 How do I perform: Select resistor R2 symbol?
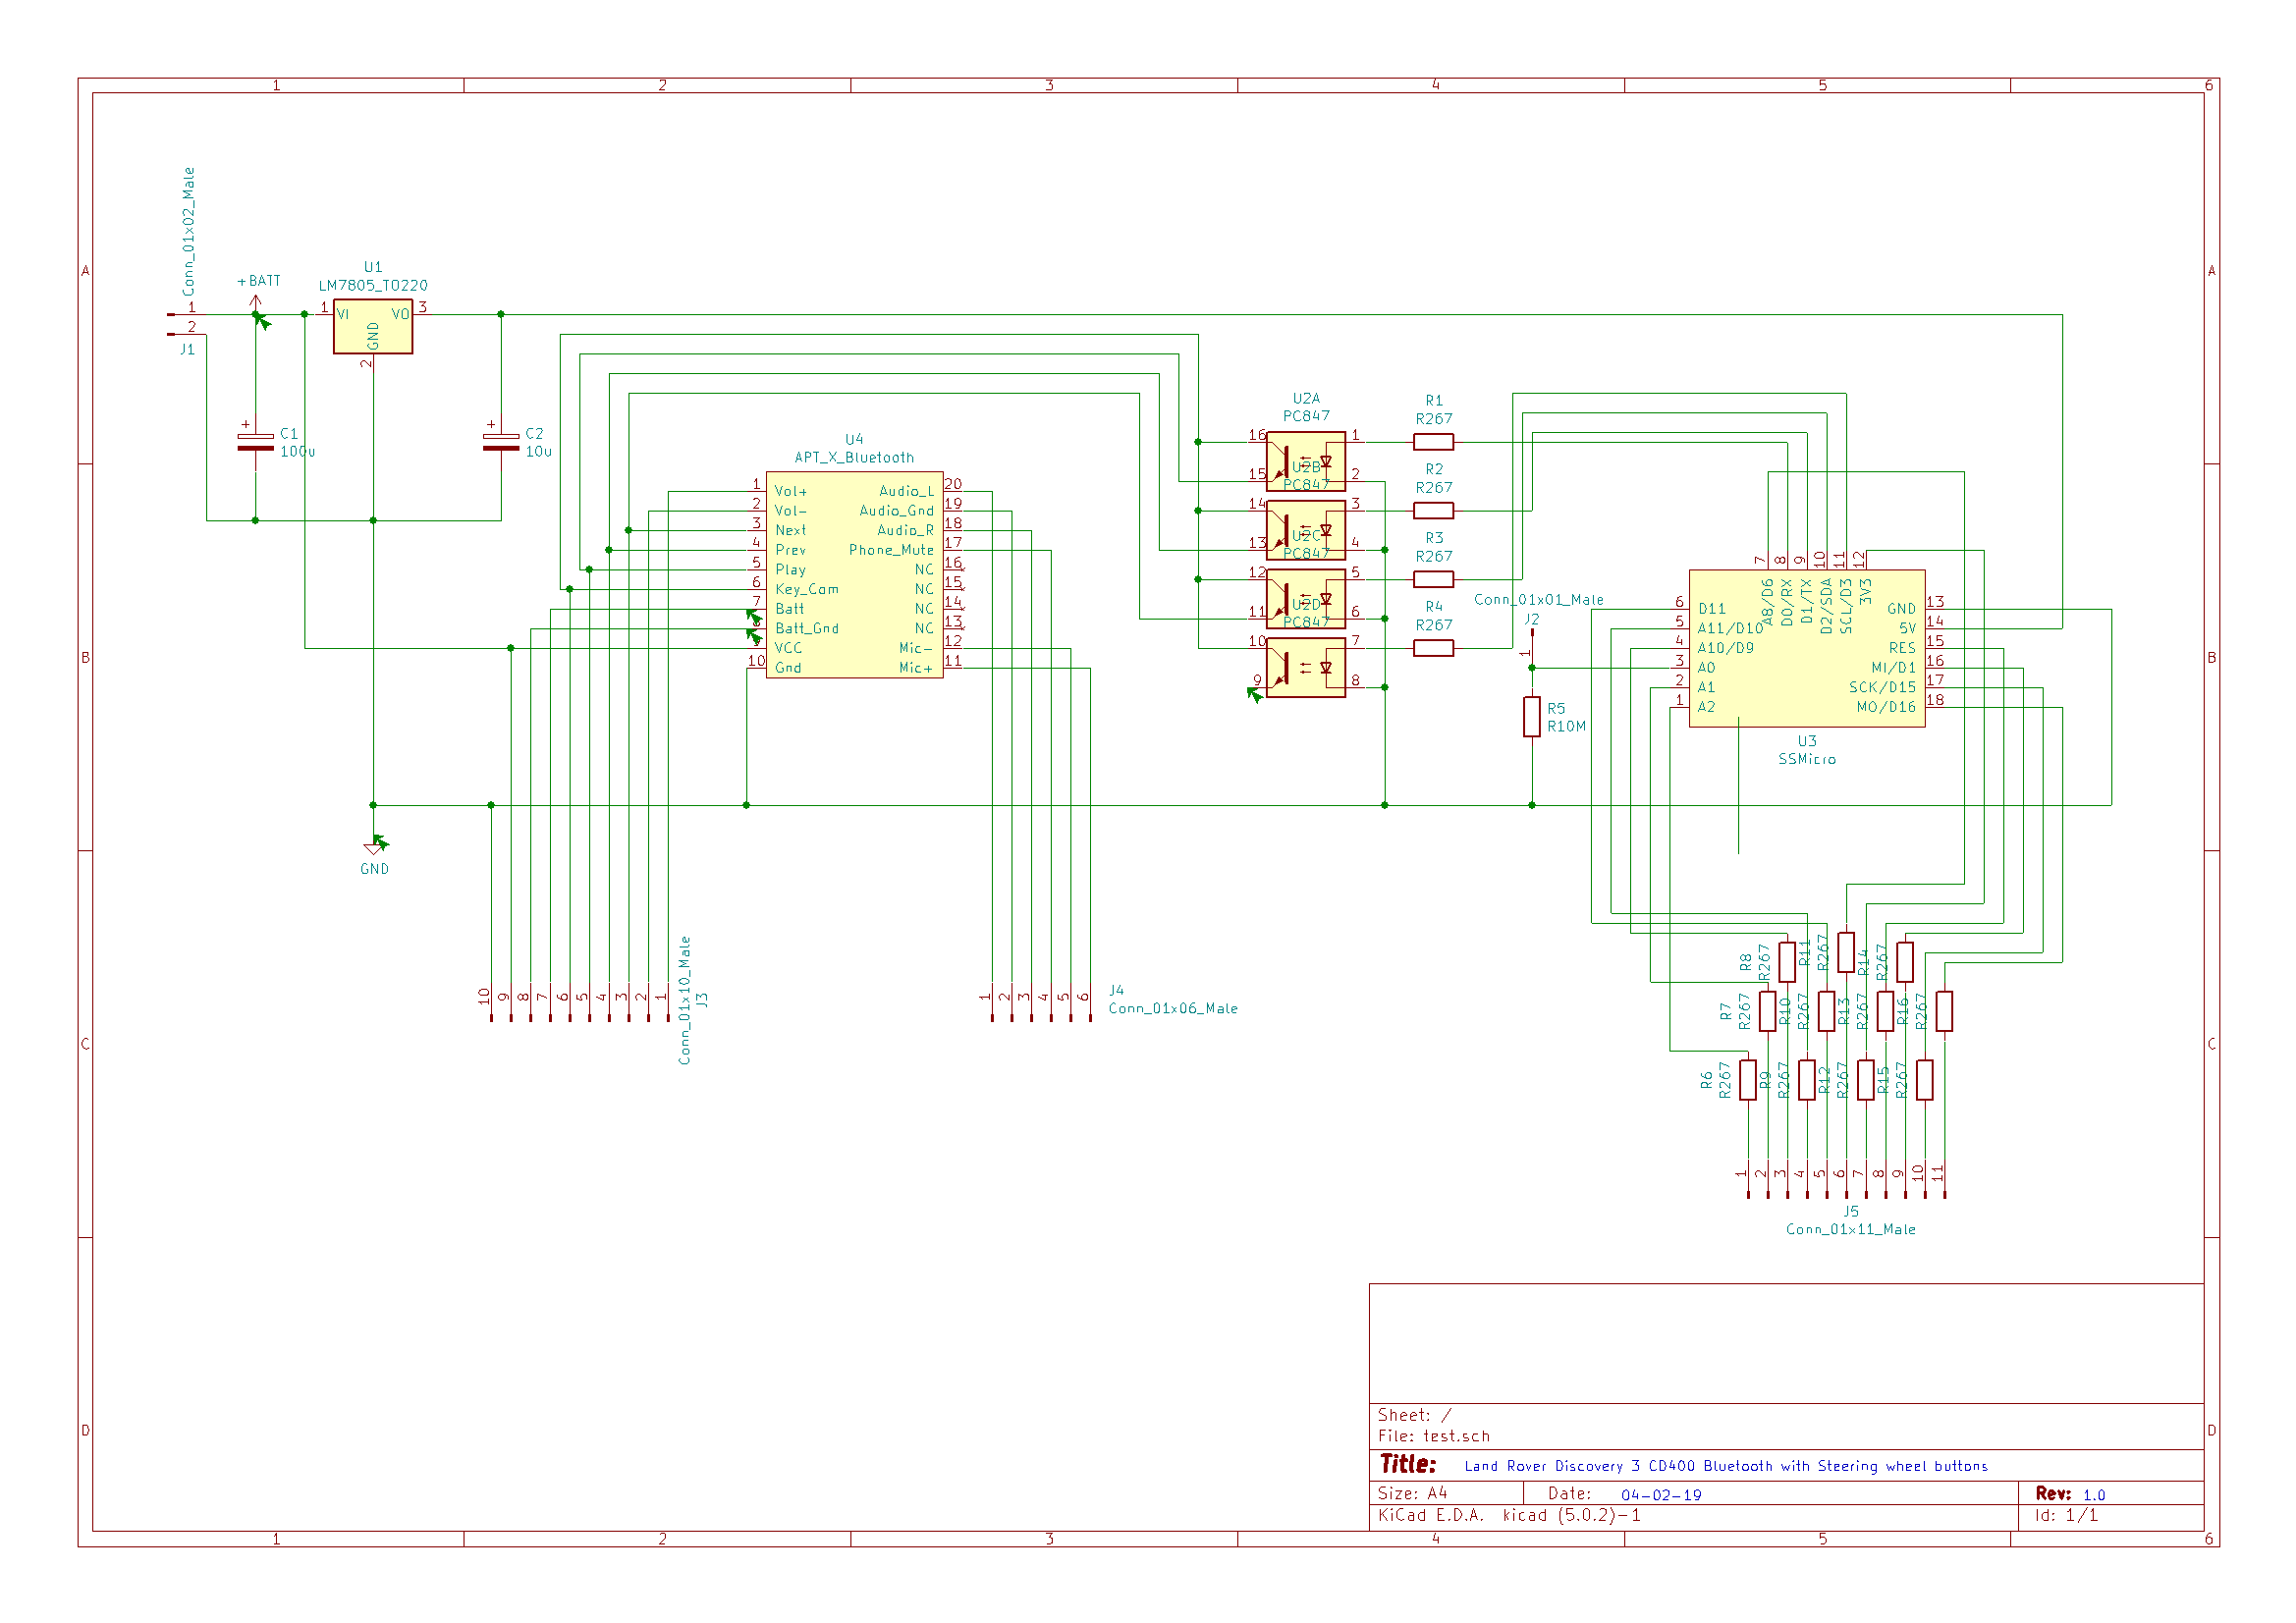point(1434,511)
